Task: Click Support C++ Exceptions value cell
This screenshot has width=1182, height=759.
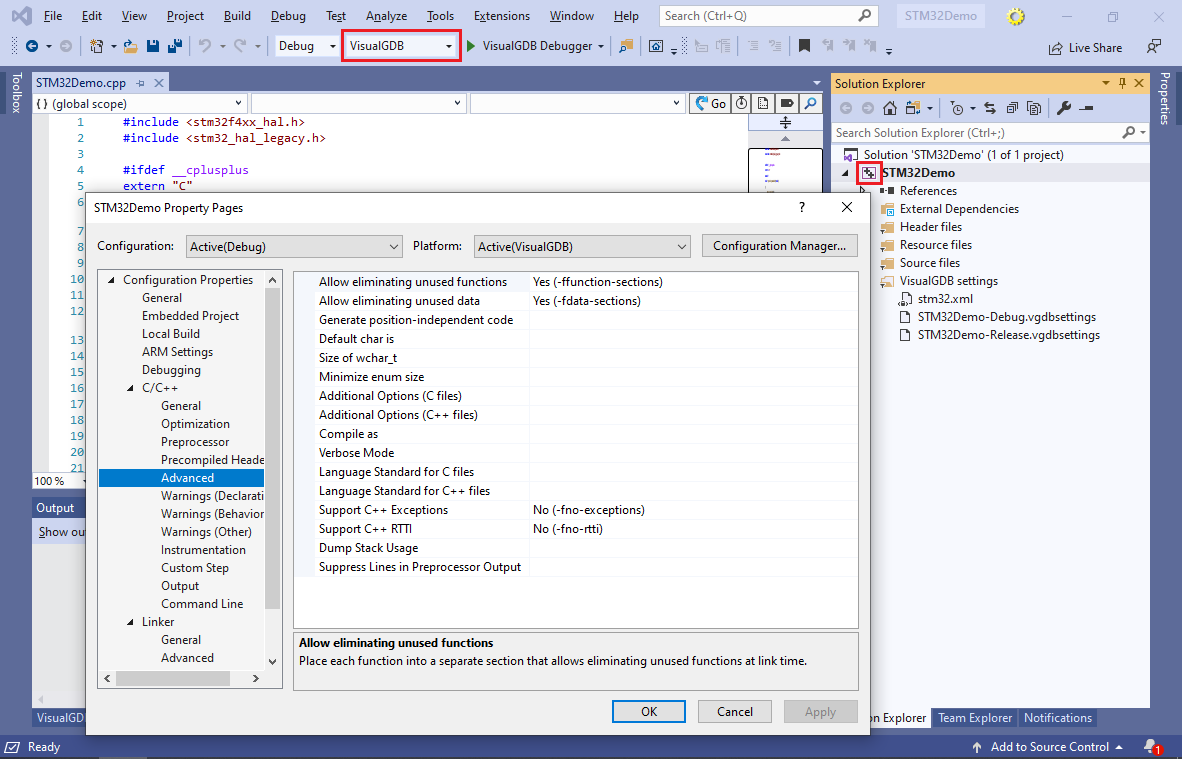Action: (694, 510)
